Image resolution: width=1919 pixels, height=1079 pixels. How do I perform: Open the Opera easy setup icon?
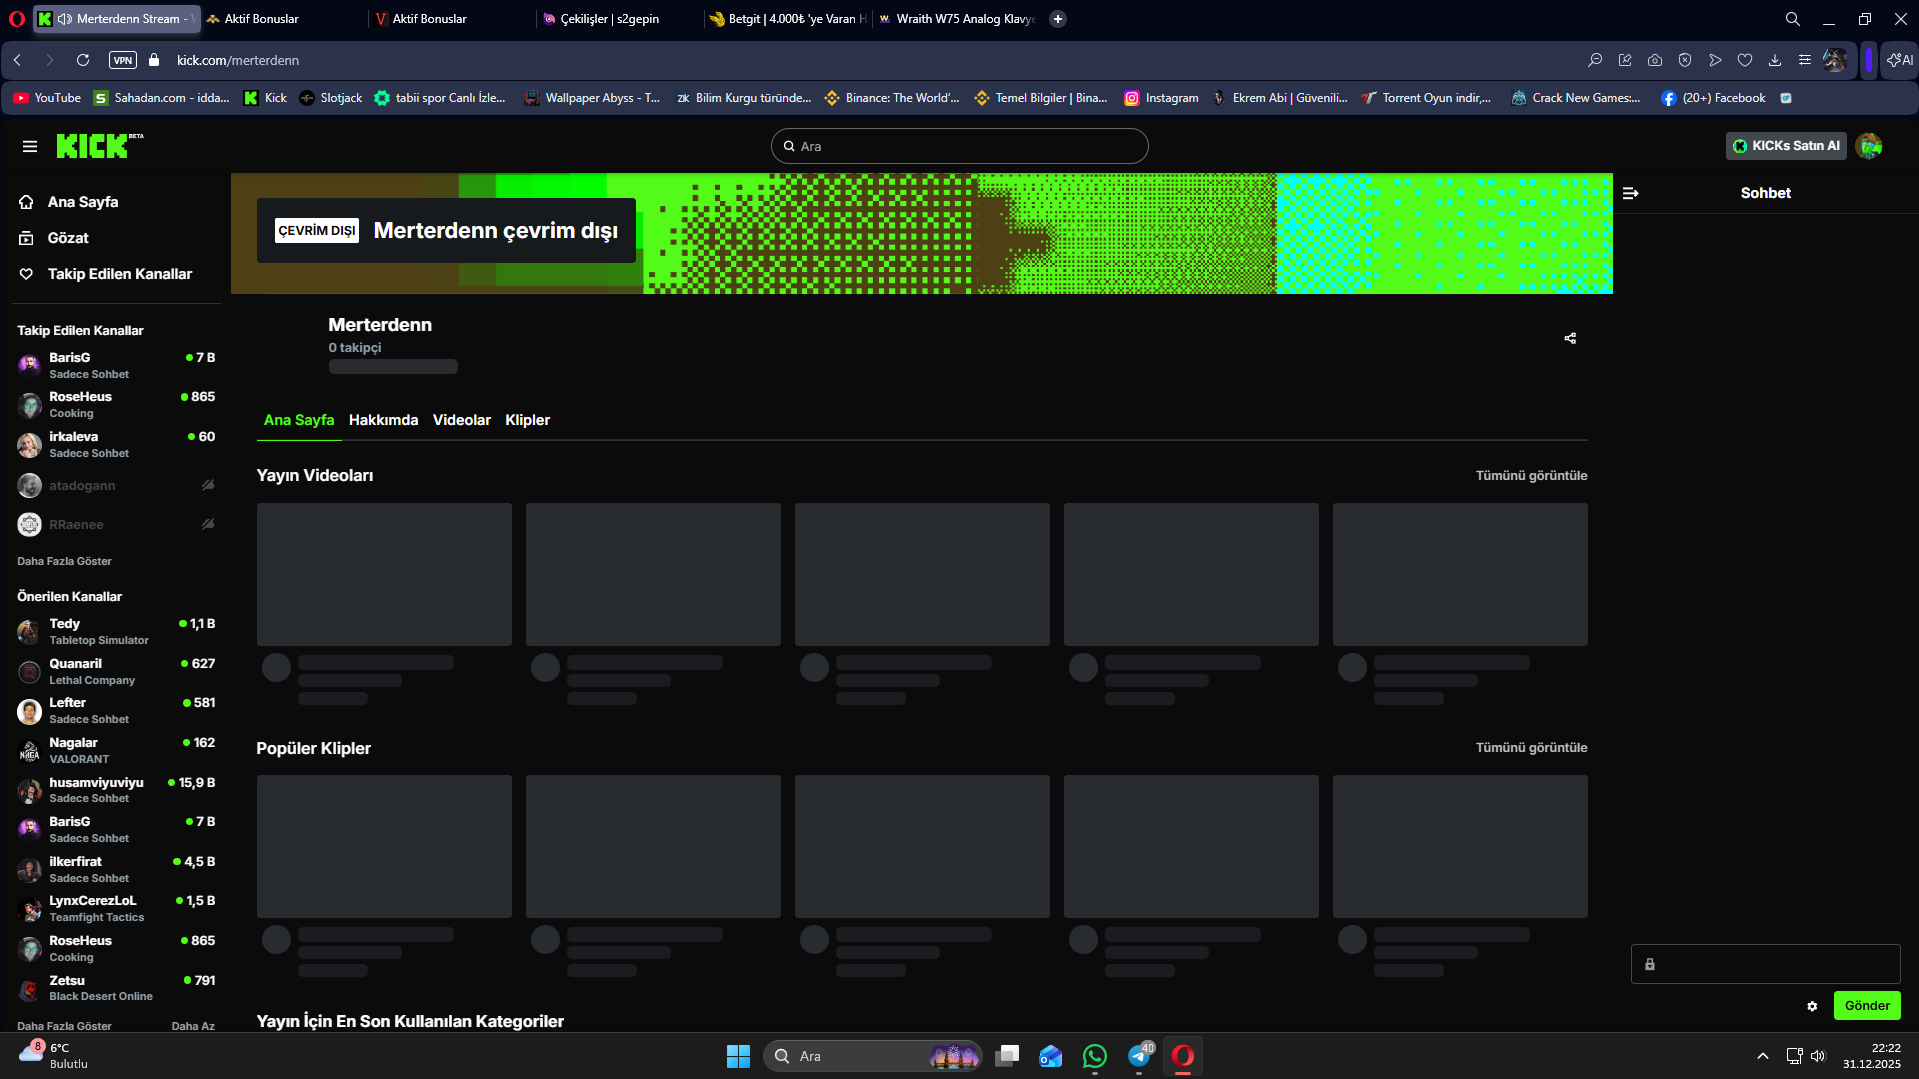[1805, 60]
